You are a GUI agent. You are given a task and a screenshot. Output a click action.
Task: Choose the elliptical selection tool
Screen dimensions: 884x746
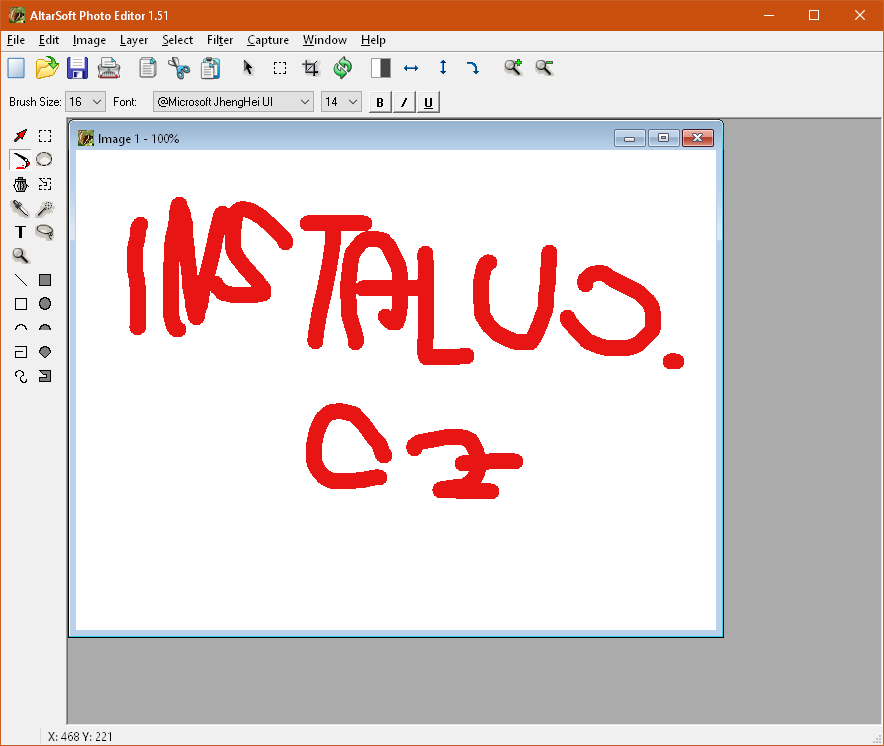point(45,160)
